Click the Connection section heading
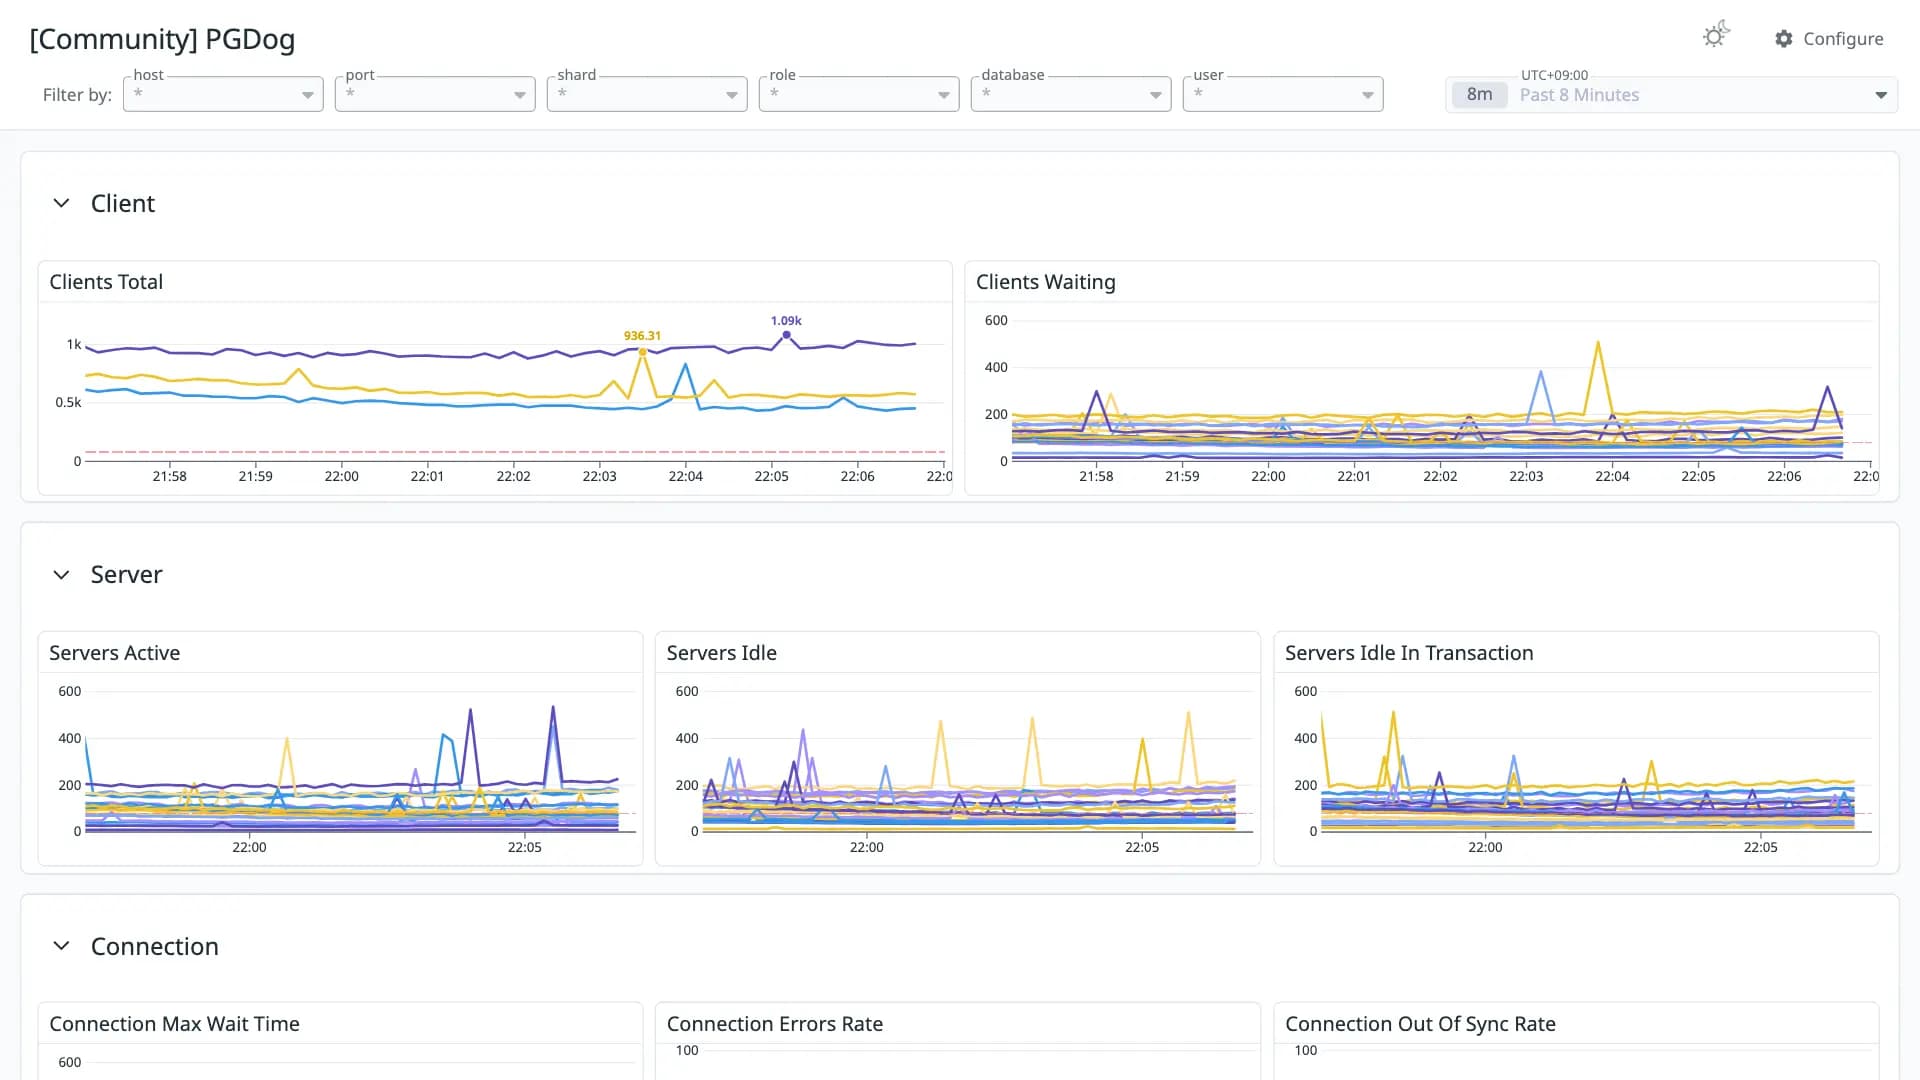This screenshot has width=1920, height=1080. pos(154,946)
